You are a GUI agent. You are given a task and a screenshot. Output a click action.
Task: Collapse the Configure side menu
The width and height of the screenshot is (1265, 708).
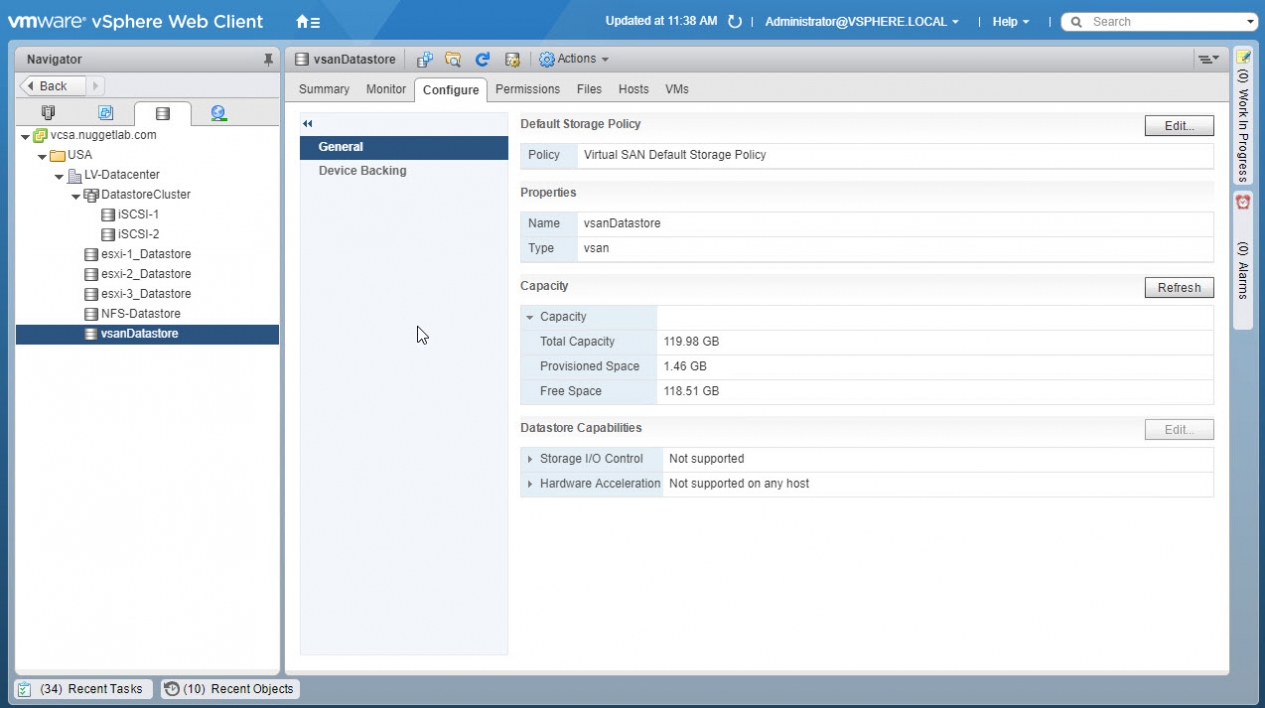(x=308, y=124)
